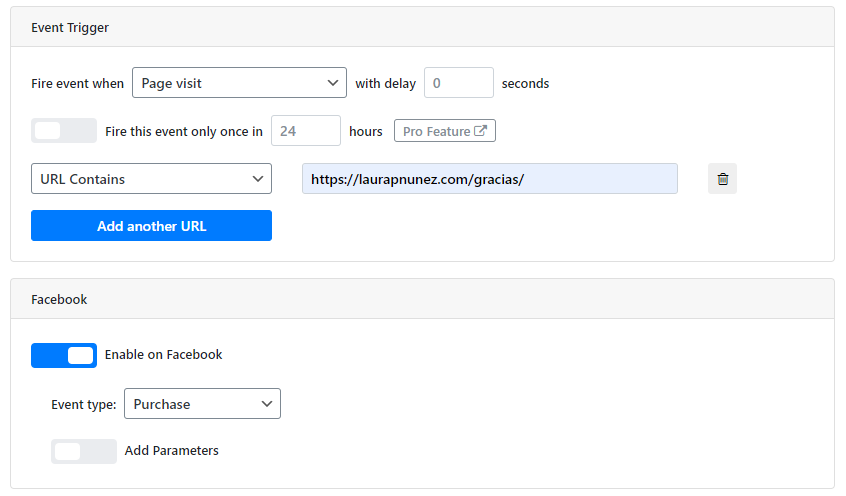The height and width of the screenshot is (496, 846).
Task: Expand the Event type 'Purchase' dropdown
Action: (x=202, y=404)
